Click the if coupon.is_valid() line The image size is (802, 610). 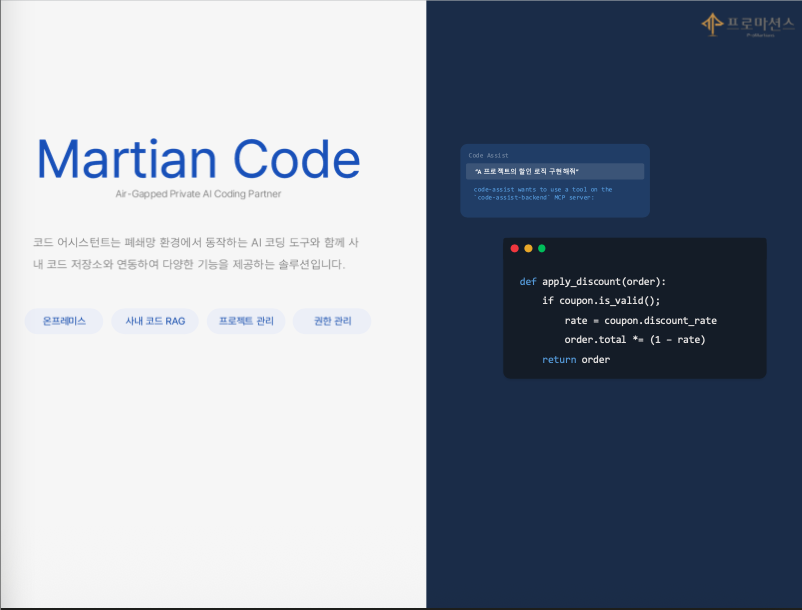[x=601, y=300]
